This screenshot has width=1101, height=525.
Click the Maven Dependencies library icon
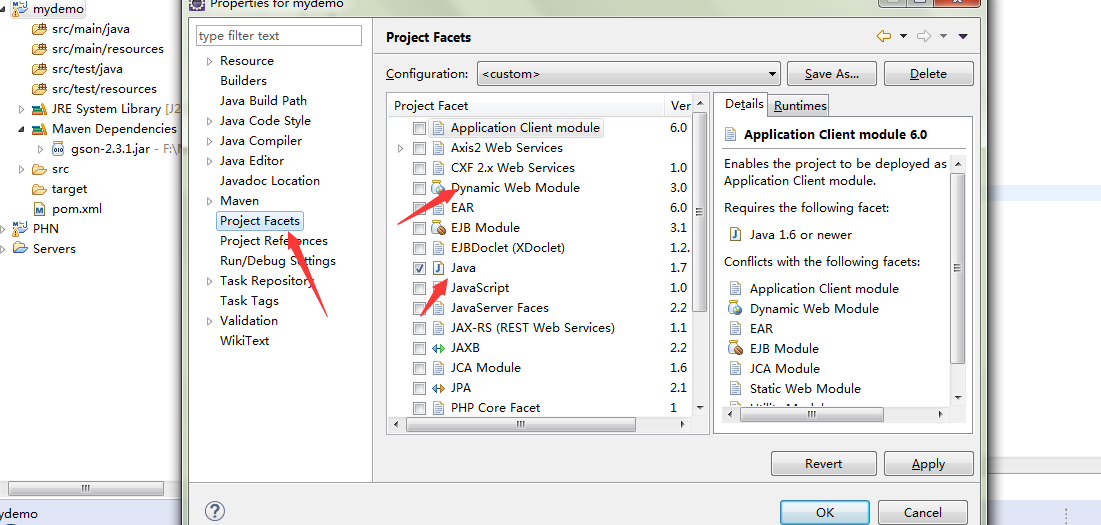39,129
